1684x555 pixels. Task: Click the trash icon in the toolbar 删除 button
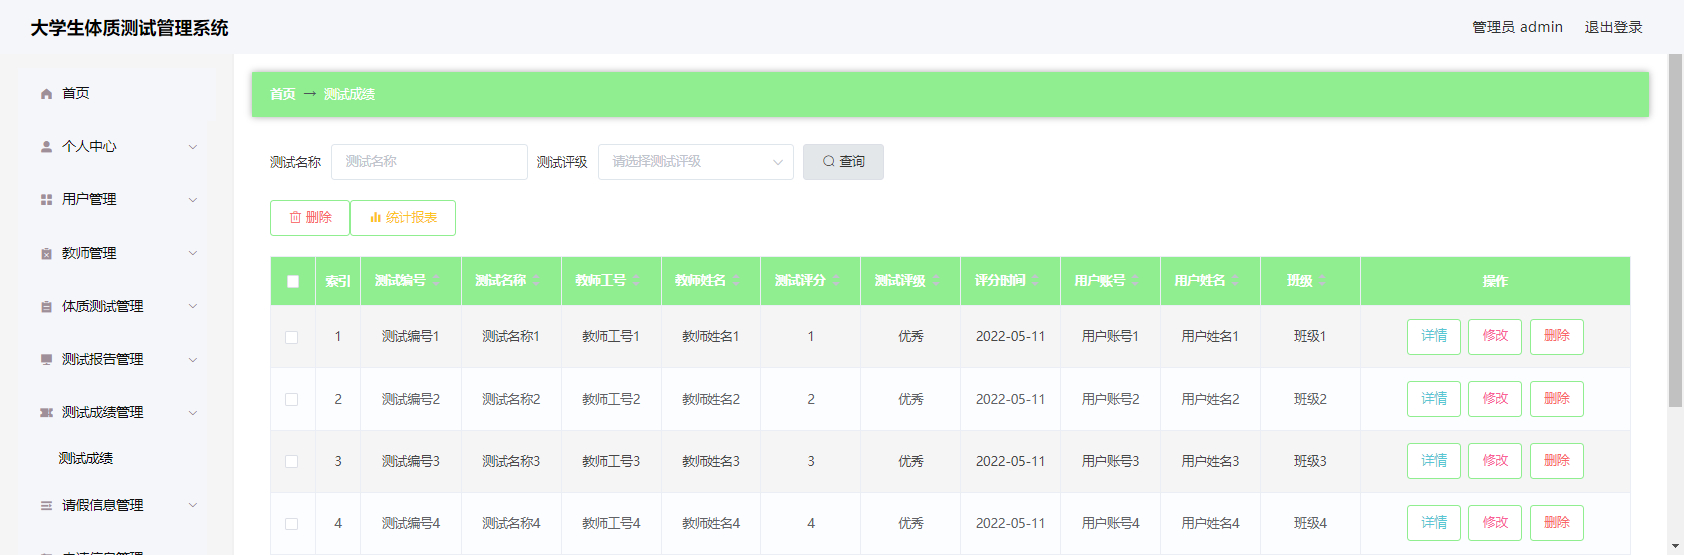click(295, 217)
